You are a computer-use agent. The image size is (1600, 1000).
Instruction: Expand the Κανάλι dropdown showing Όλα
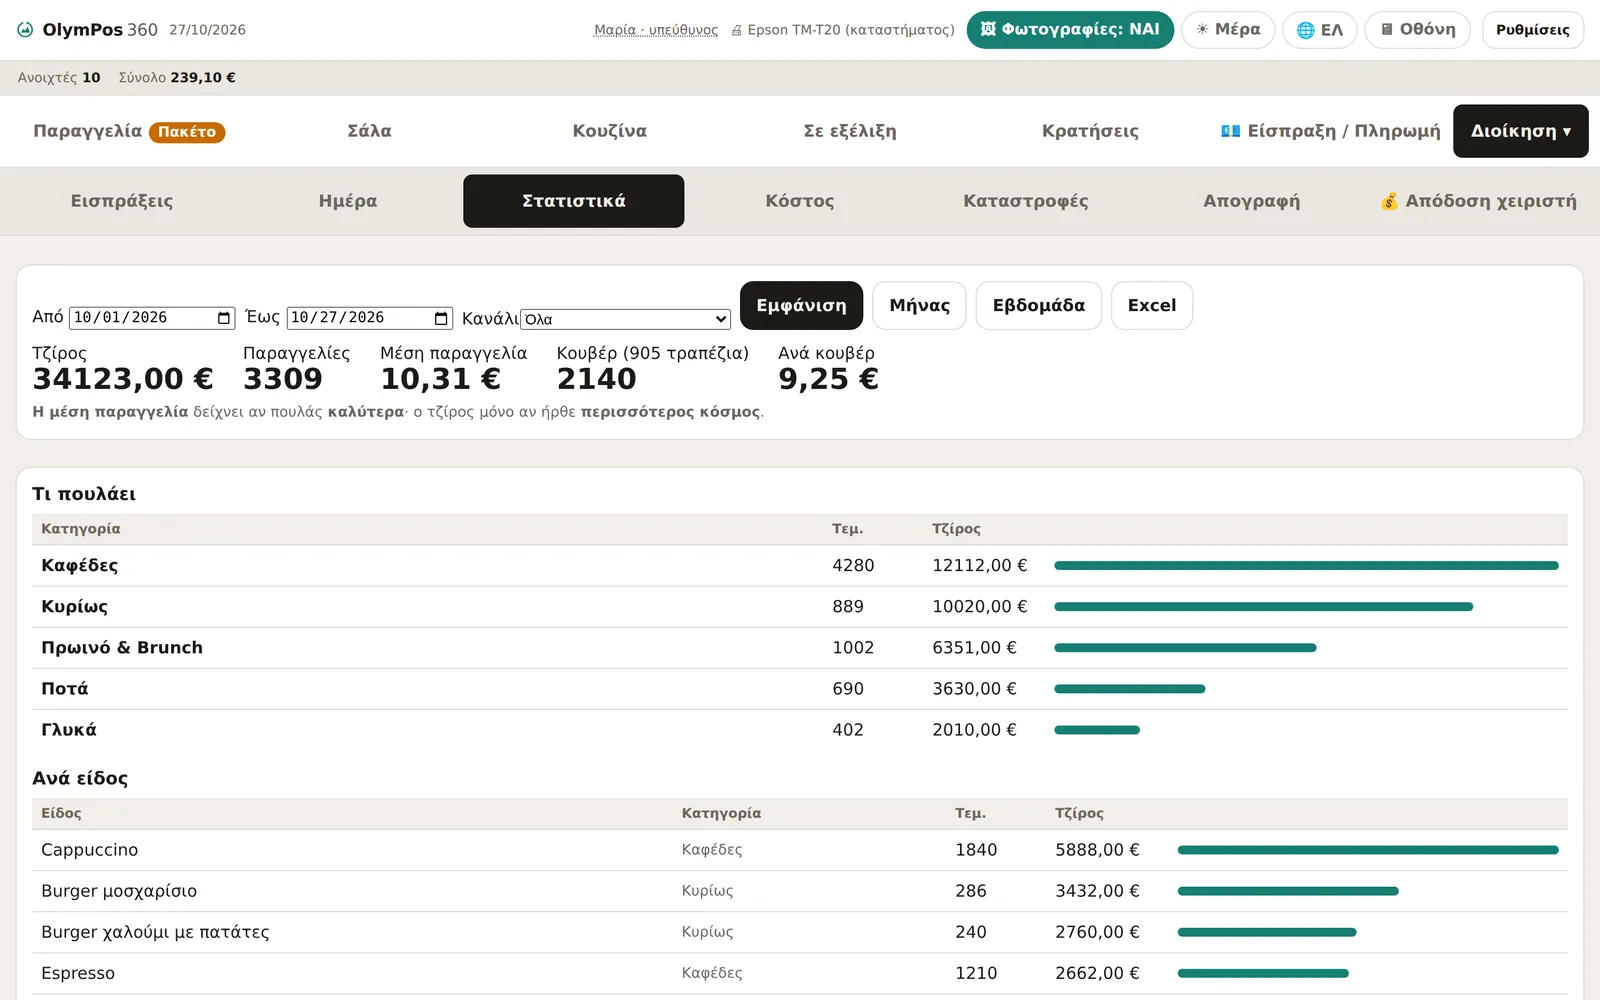point(626,319)
